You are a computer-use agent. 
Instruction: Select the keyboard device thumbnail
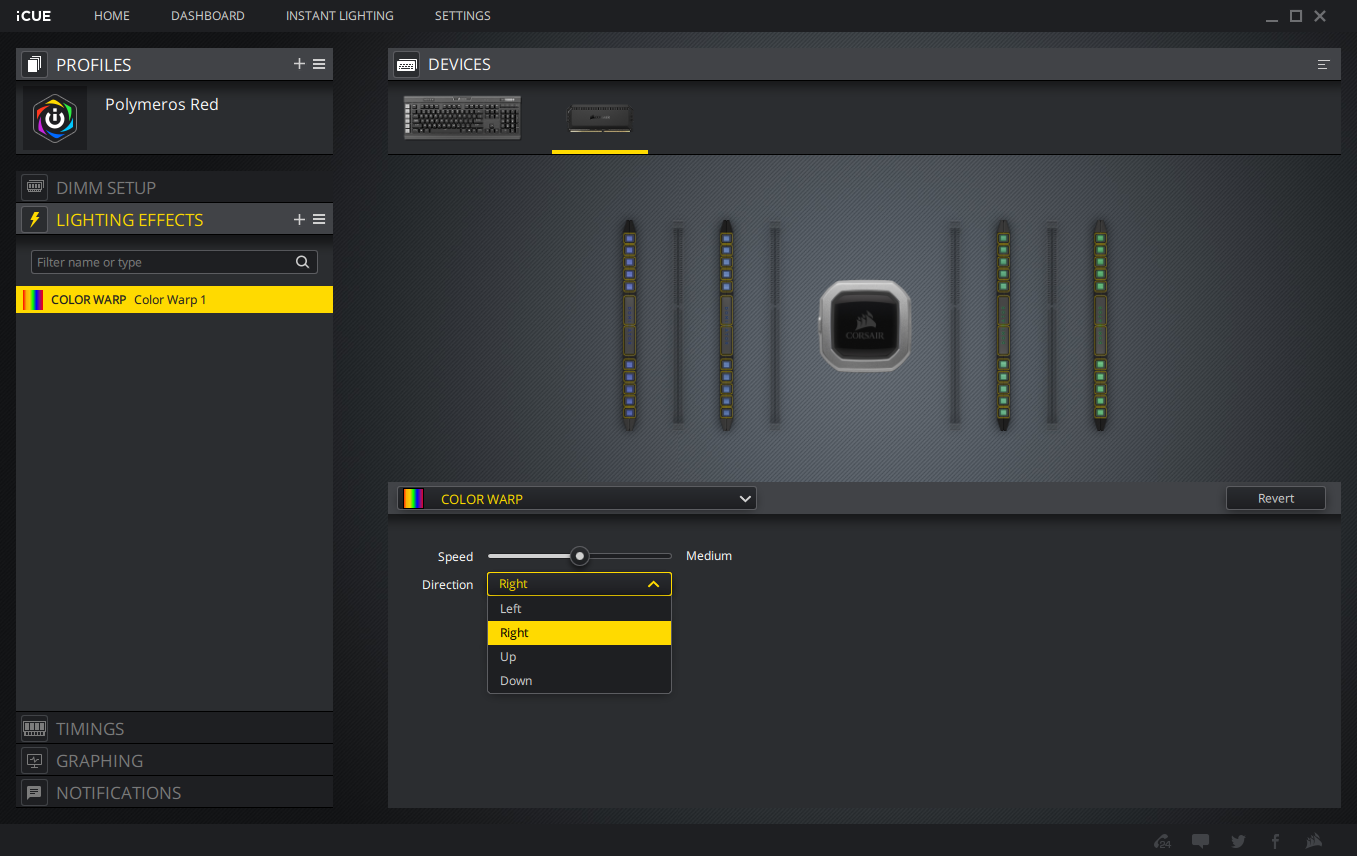coord(462,118)
